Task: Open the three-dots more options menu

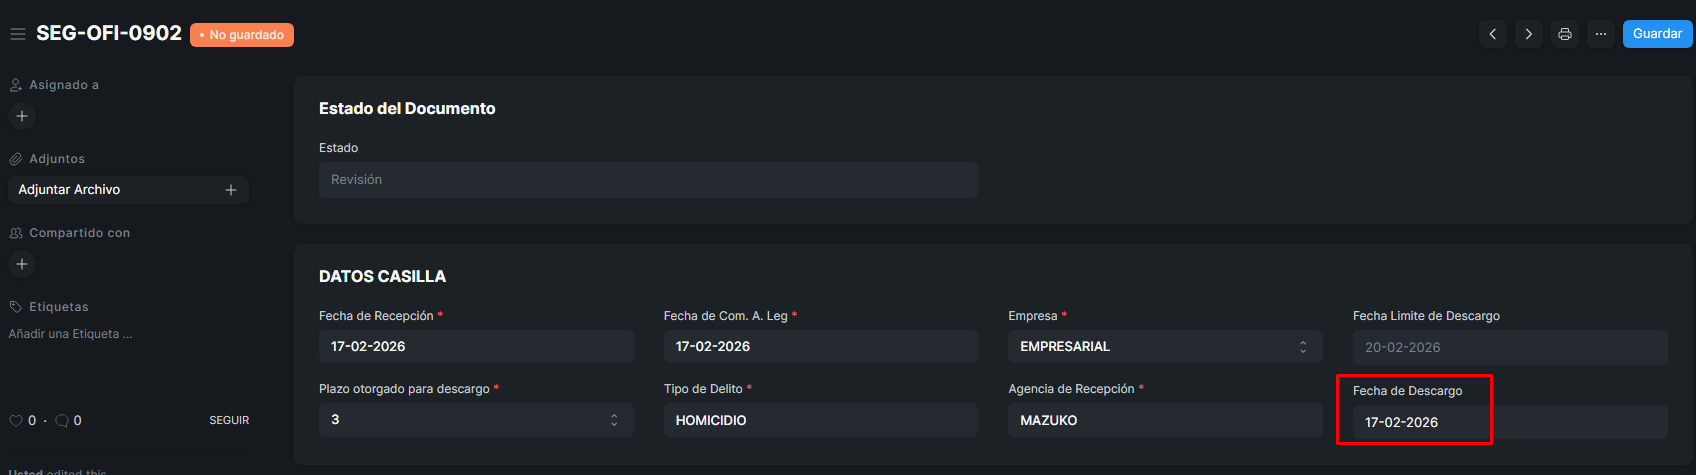Action: coord(1601,34)
